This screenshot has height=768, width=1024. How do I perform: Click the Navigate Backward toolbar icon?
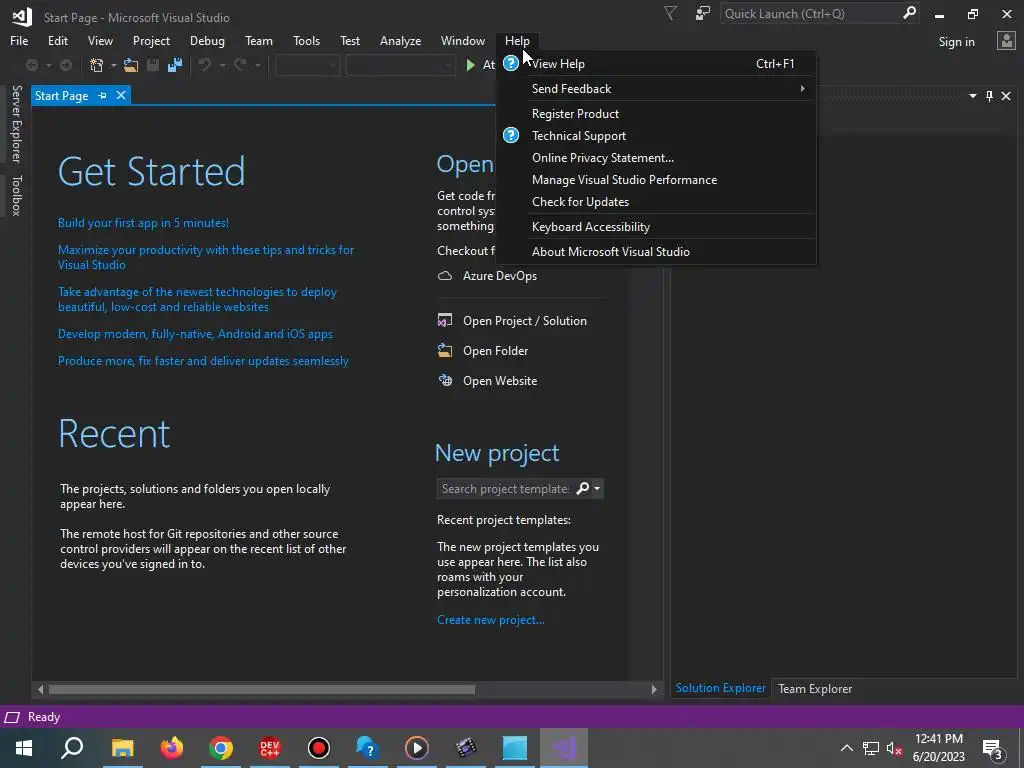[31, 65]
